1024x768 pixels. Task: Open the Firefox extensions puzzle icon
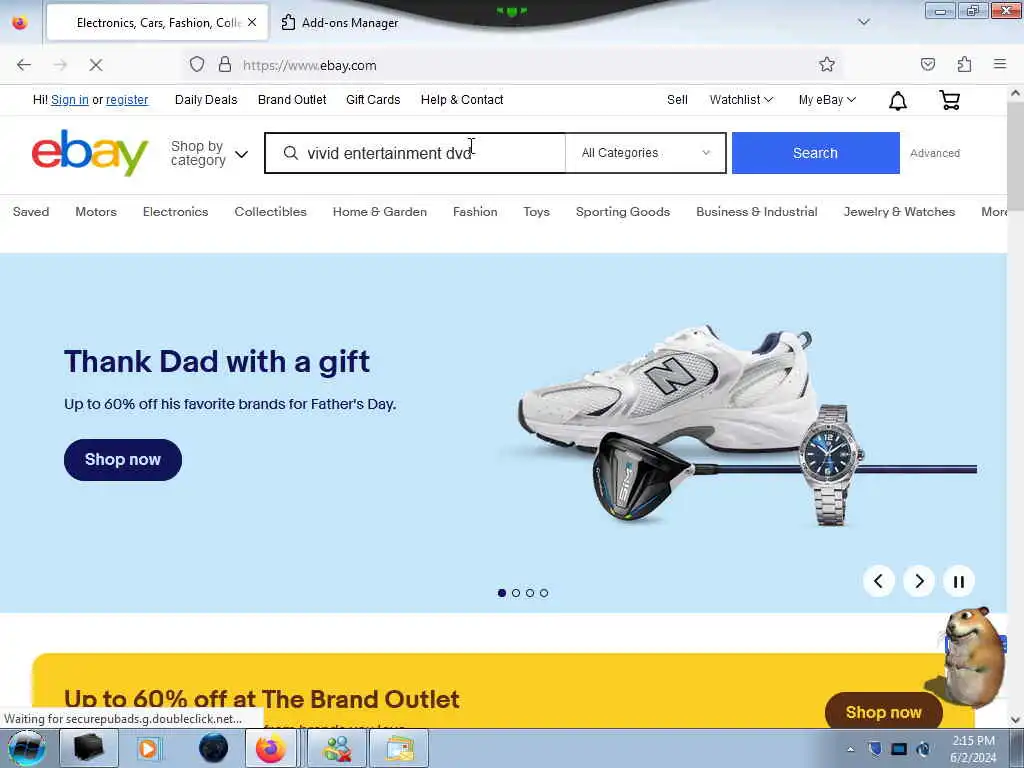(x=964, y=65)
